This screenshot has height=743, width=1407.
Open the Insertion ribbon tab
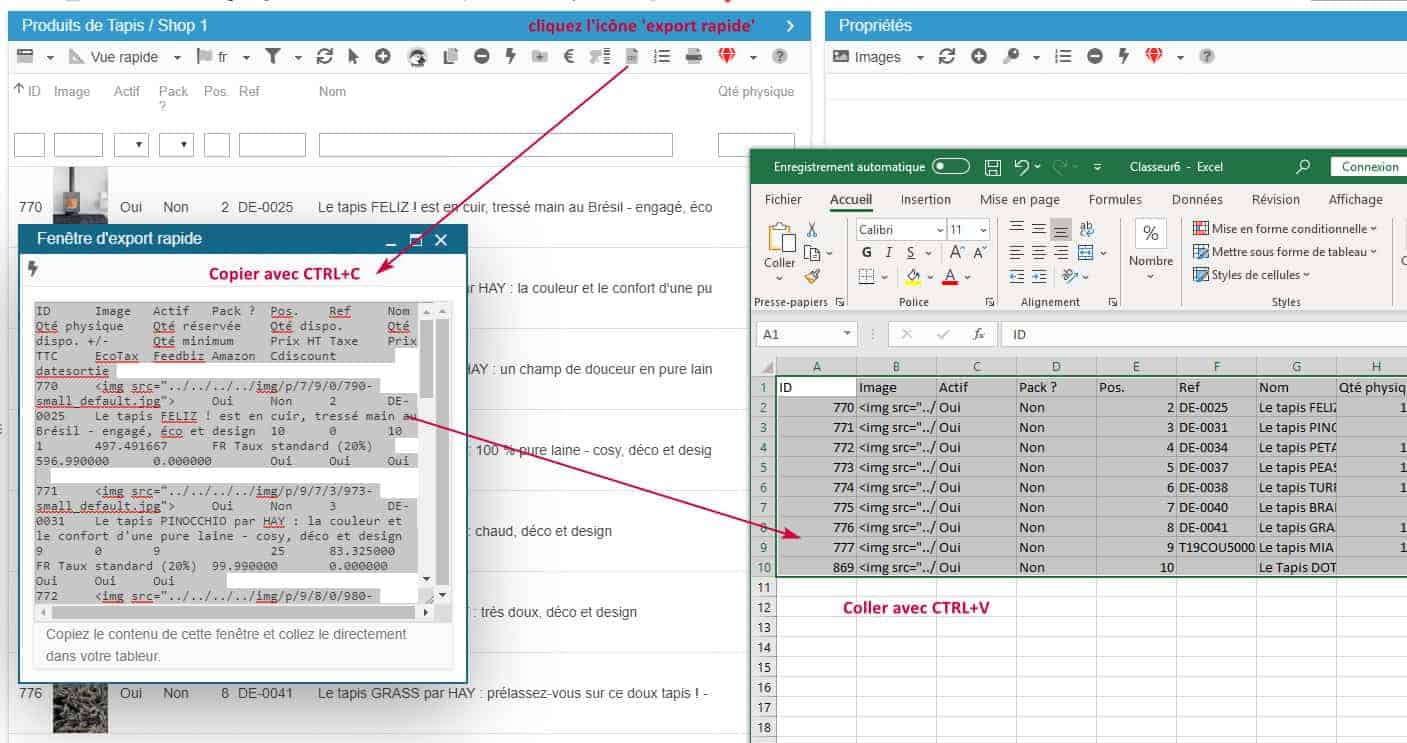pos(925,200)
